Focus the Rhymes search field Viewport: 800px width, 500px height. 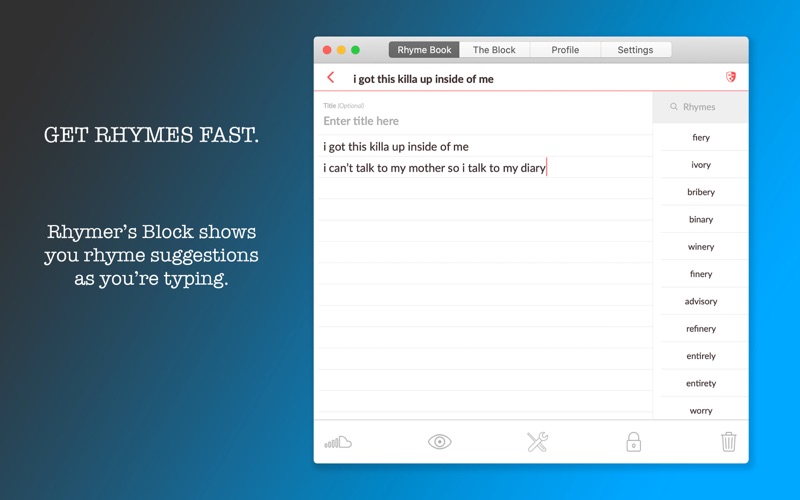pyautogui.click(x=701, y=107)
